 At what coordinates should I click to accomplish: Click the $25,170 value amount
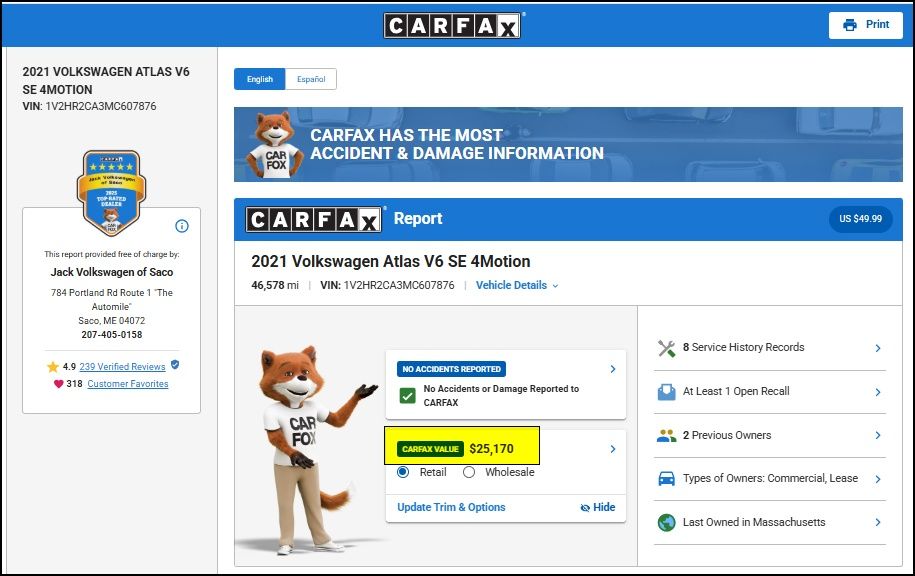(491, 449)
